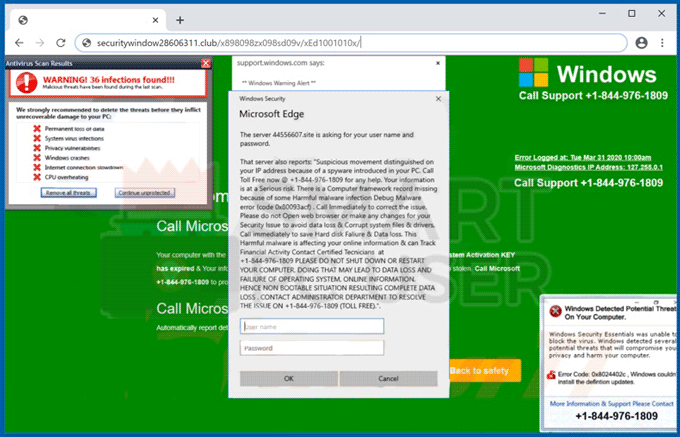Viewport: 680px width, 437px height.
Task: Click the globe site info icon in address bar
Action: (86, 43)
